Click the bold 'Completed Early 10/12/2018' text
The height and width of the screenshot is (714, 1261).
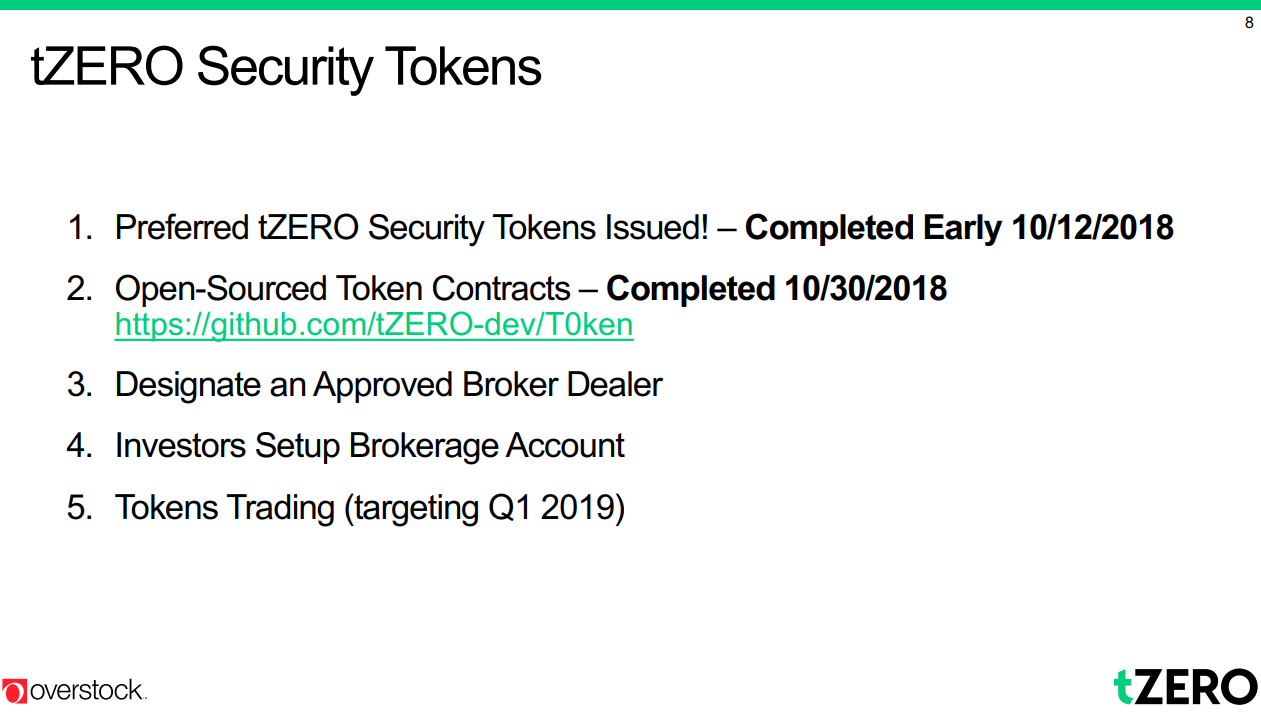pyautogui.click(x=959, y=228)
